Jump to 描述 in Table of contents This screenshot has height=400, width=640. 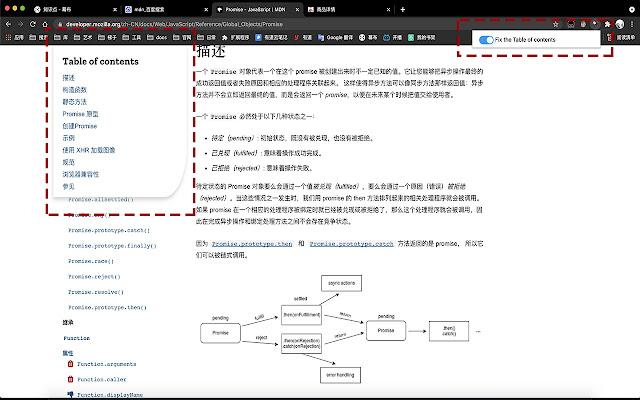(x=69, y=78)
